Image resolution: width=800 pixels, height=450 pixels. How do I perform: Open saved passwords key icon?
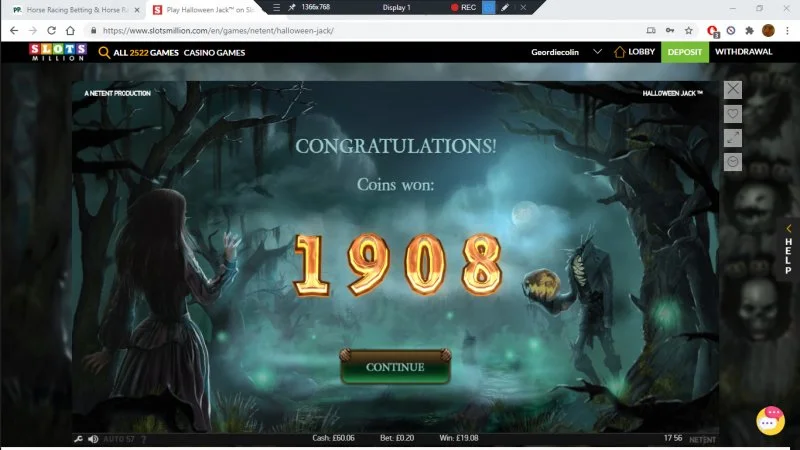tap(670, 31)
